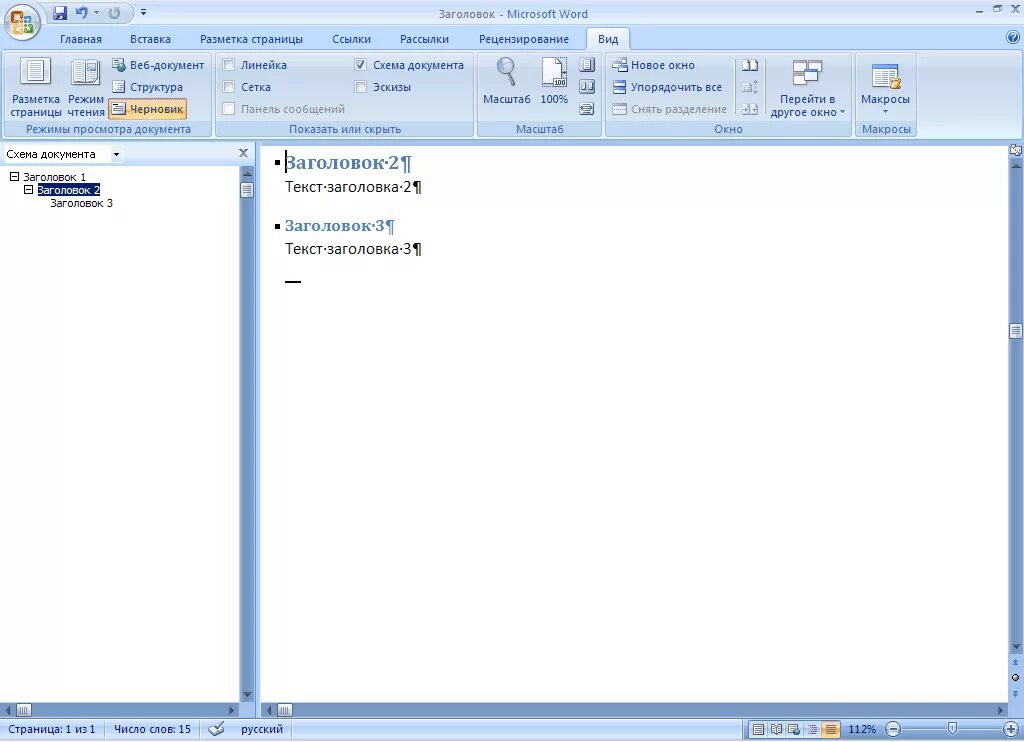Choose one page zoom icon
Viewport: 1024px width, 742px height.
point(587,65)
